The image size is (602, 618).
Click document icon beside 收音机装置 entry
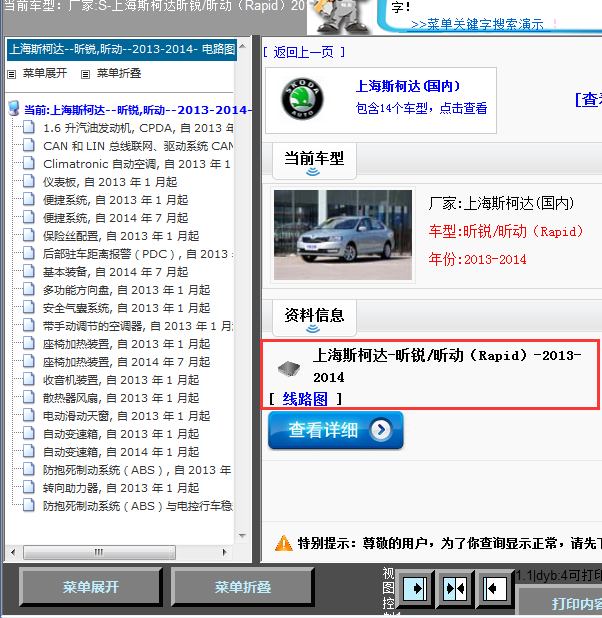28,380
